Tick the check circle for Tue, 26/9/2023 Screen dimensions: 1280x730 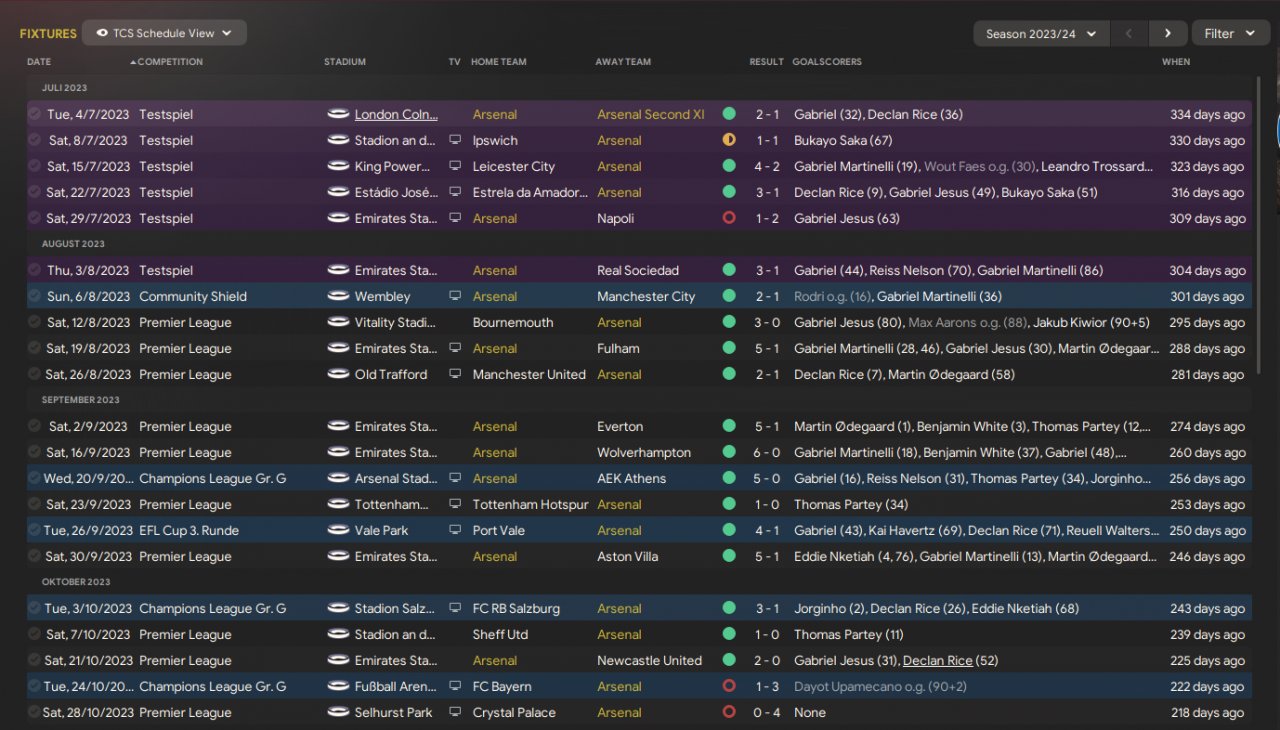35,531
